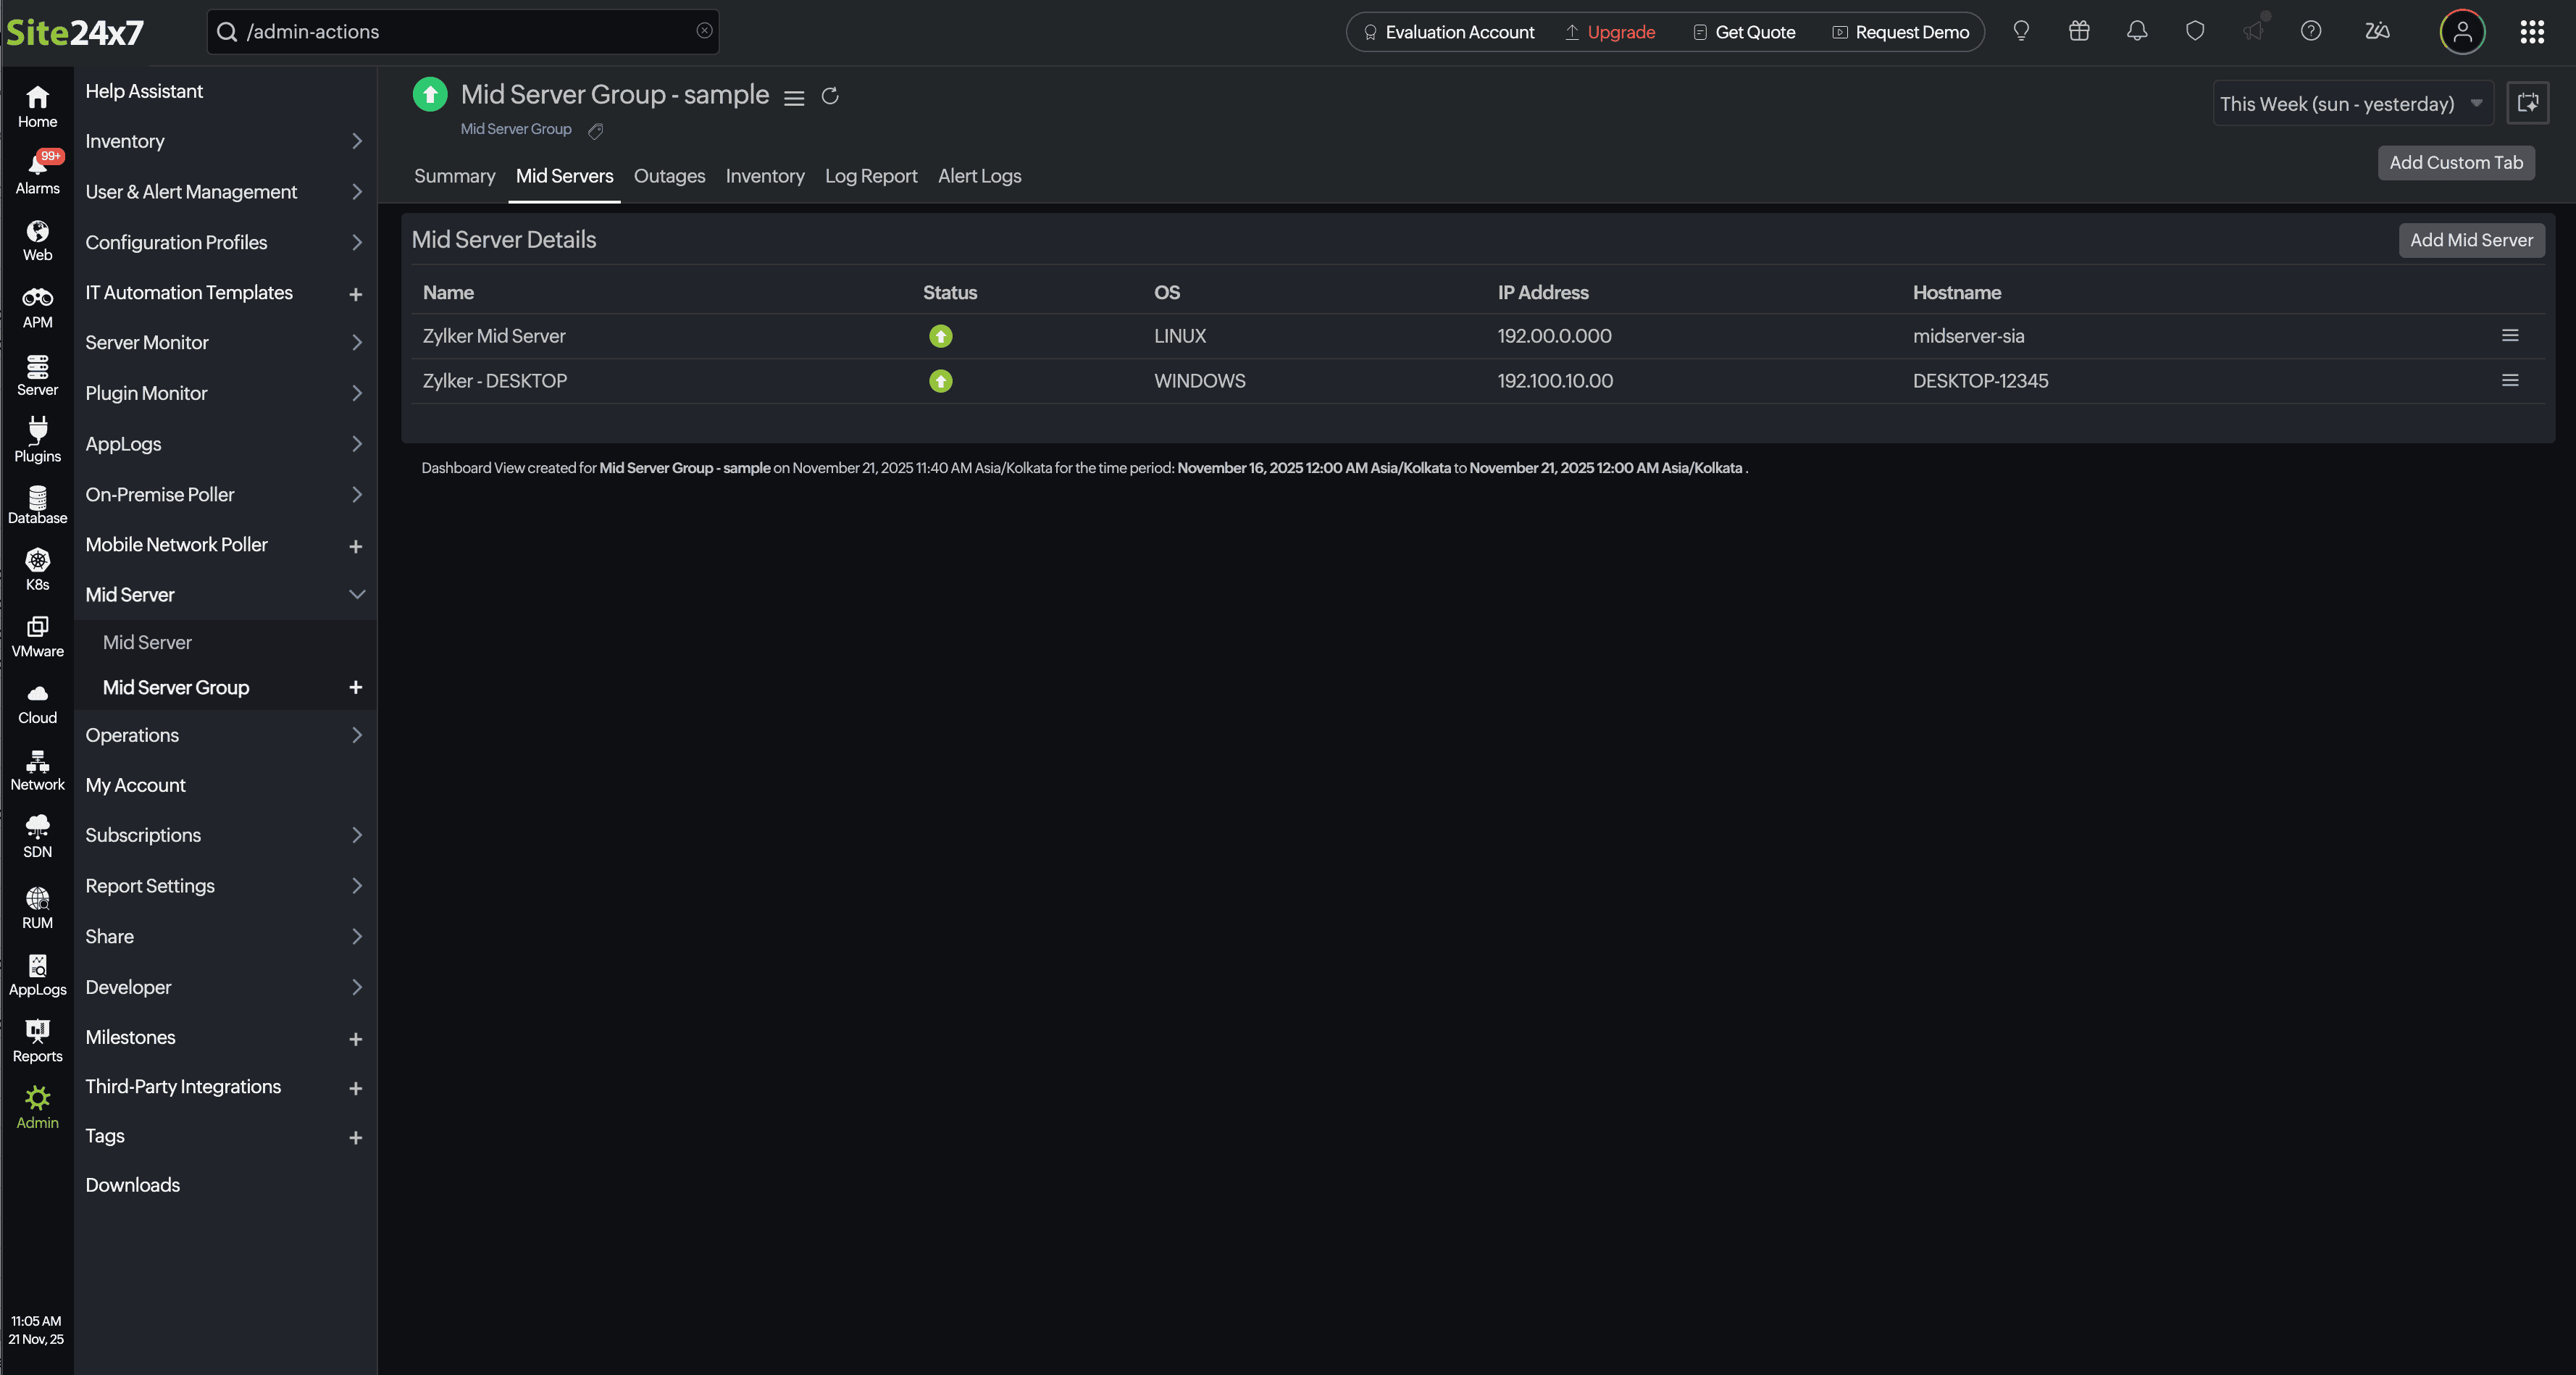Open the Alert Logs tab

coord(979,176)
